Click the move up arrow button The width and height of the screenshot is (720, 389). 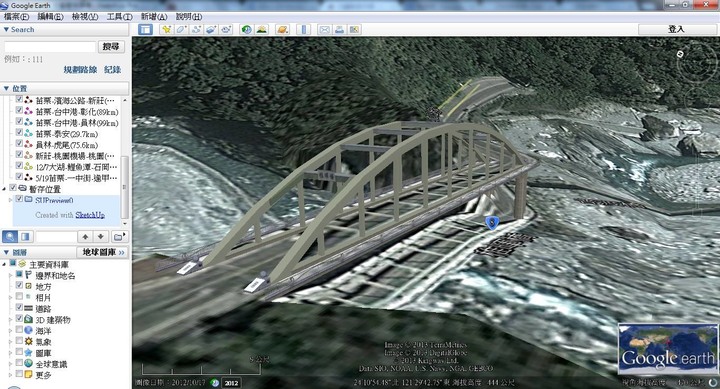[85, 237]
